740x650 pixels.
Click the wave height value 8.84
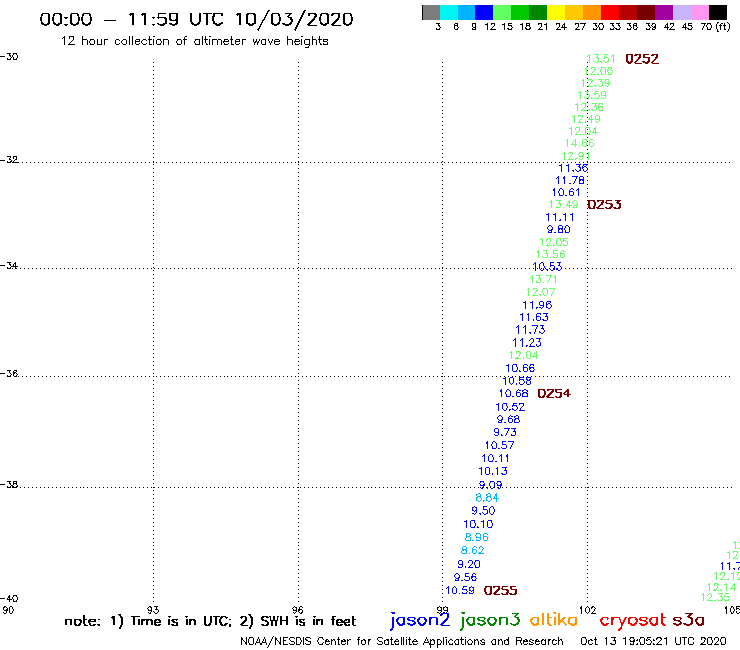pyautogui.click(x=487, y=498)
